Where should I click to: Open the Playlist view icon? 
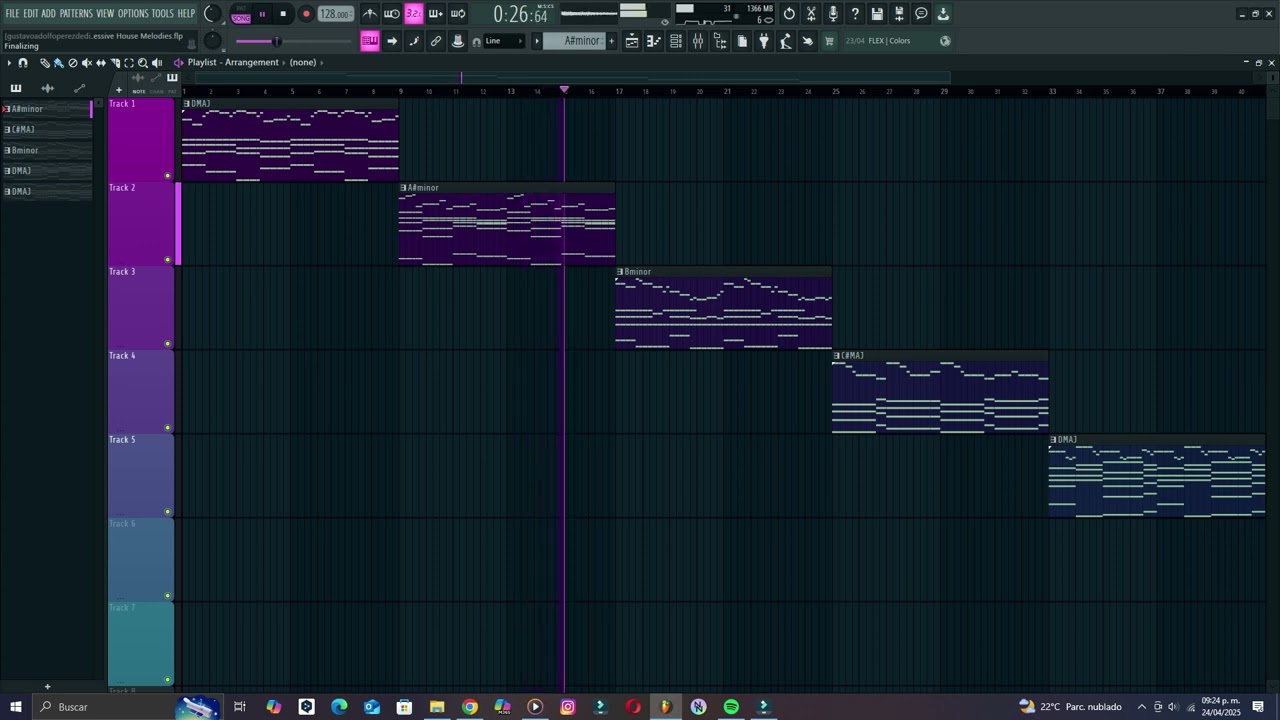coord(632,41)
